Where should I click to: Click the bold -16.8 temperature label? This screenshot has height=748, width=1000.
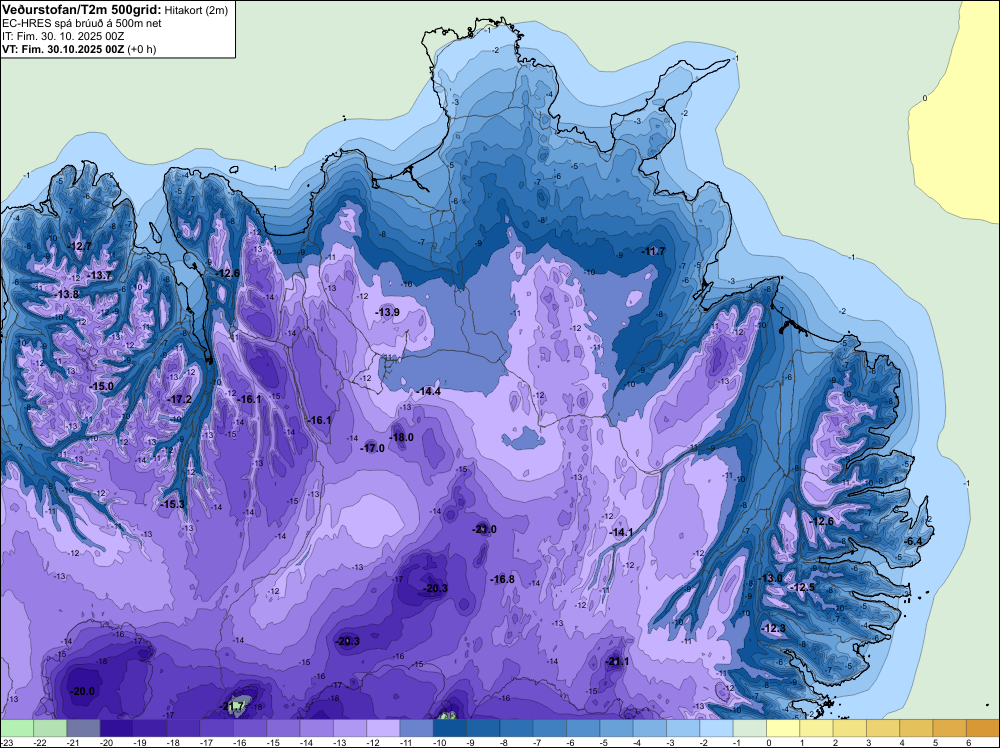pos(503,579)
